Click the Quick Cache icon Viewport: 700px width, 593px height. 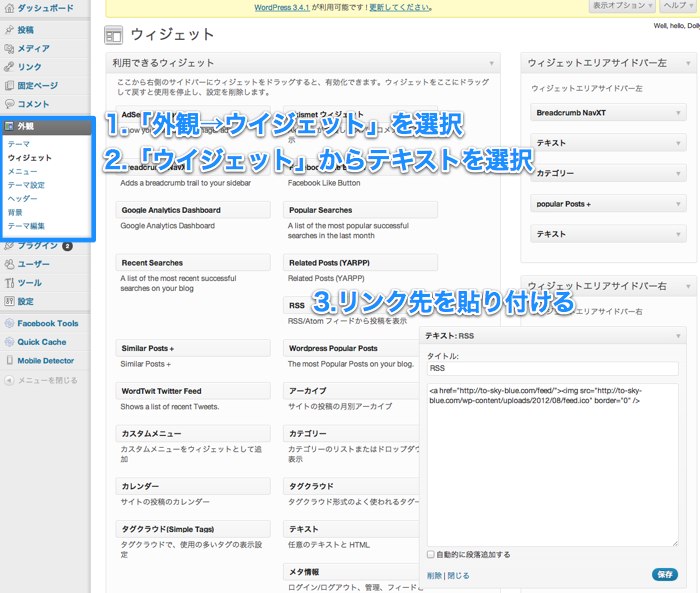pos(9,342)
